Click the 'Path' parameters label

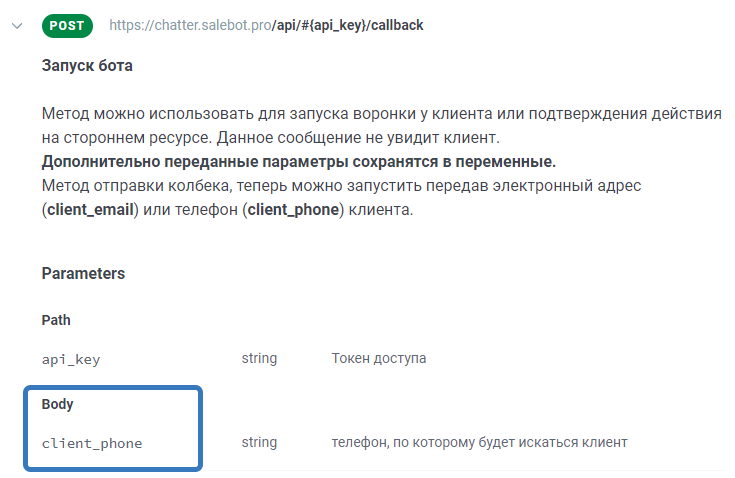point(56,320)
